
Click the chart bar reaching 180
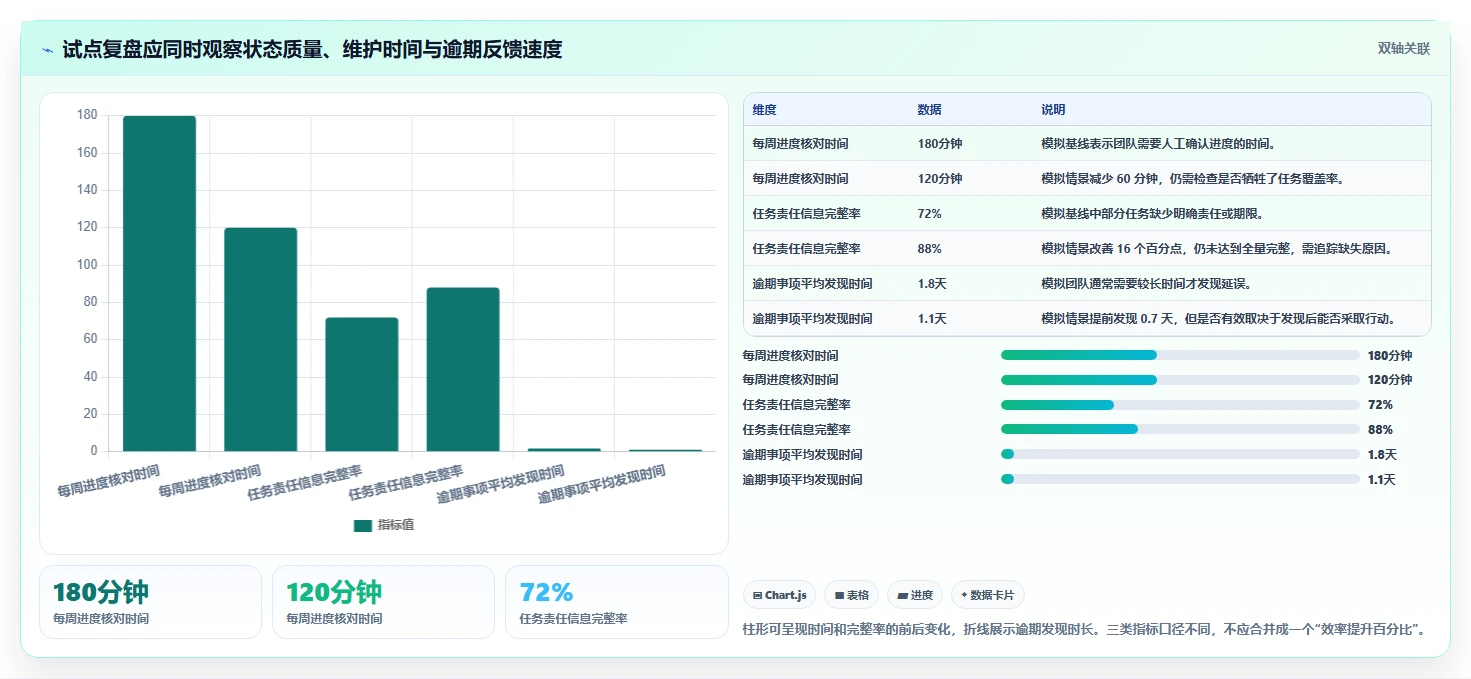coord(159,283)
